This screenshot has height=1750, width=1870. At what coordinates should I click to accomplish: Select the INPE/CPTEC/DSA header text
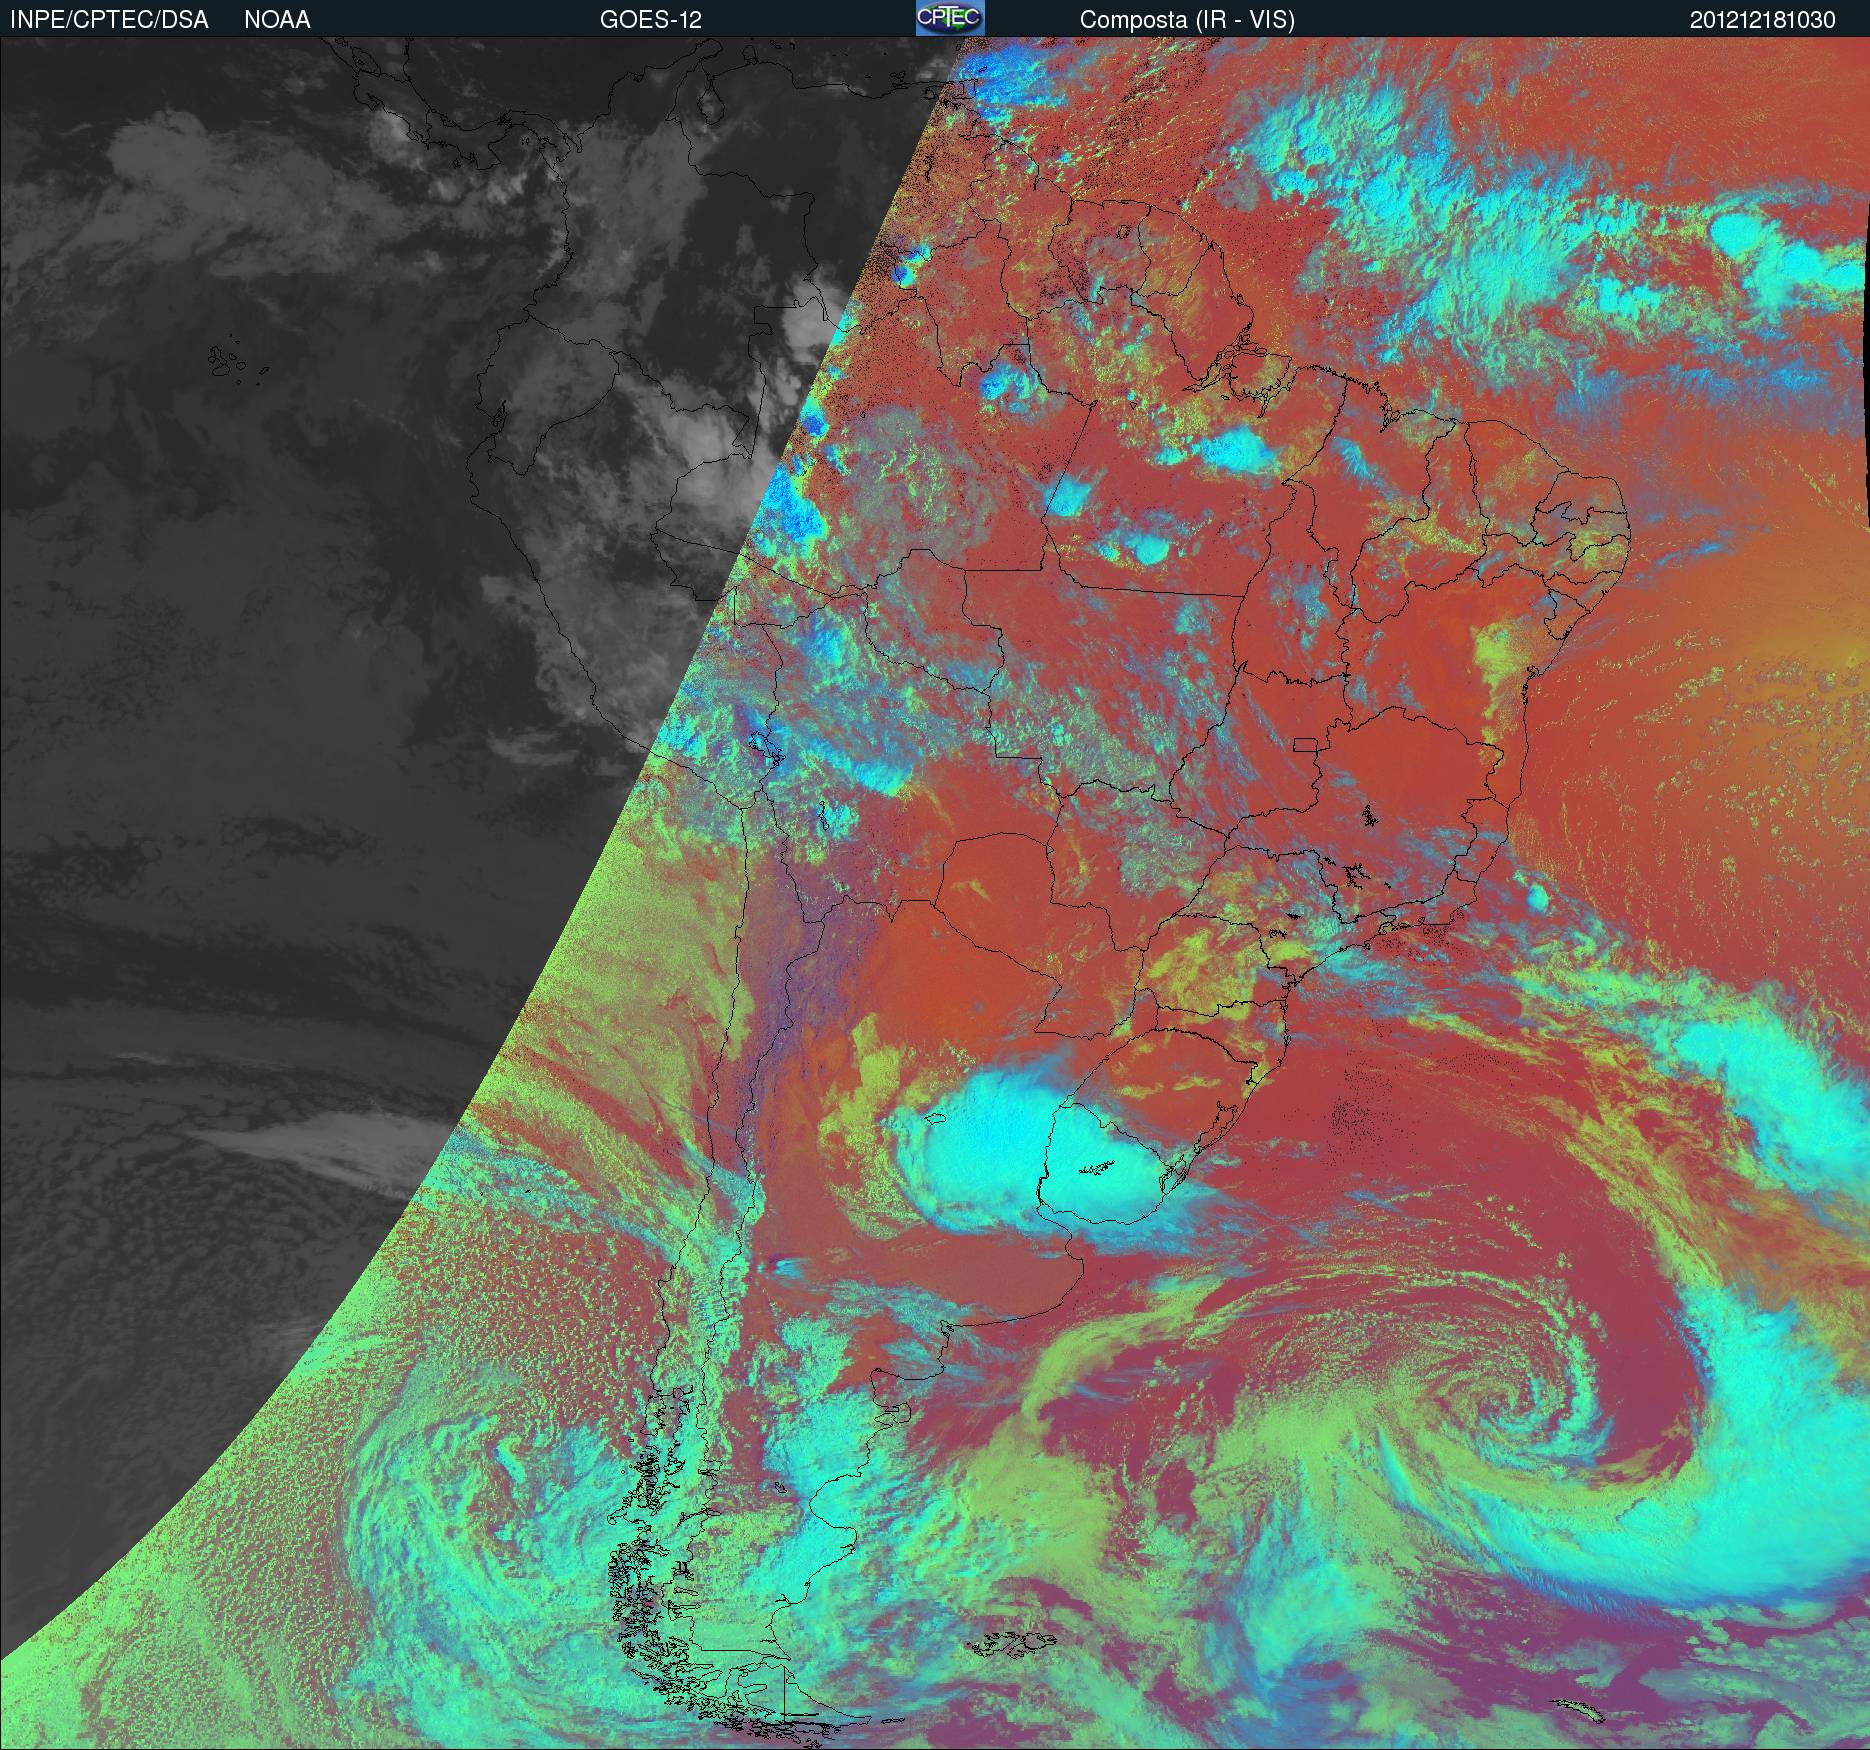pyautogui.click(x=109, y=20)
